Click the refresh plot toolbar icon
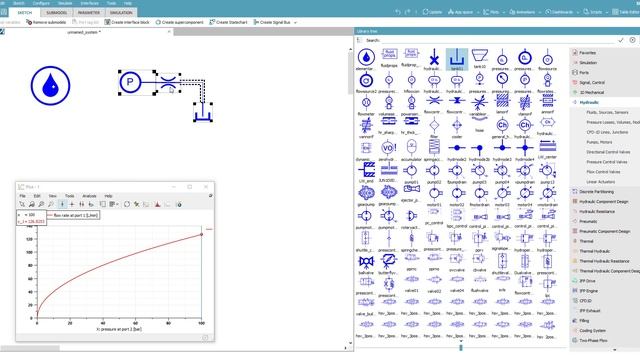 (127, 204)
